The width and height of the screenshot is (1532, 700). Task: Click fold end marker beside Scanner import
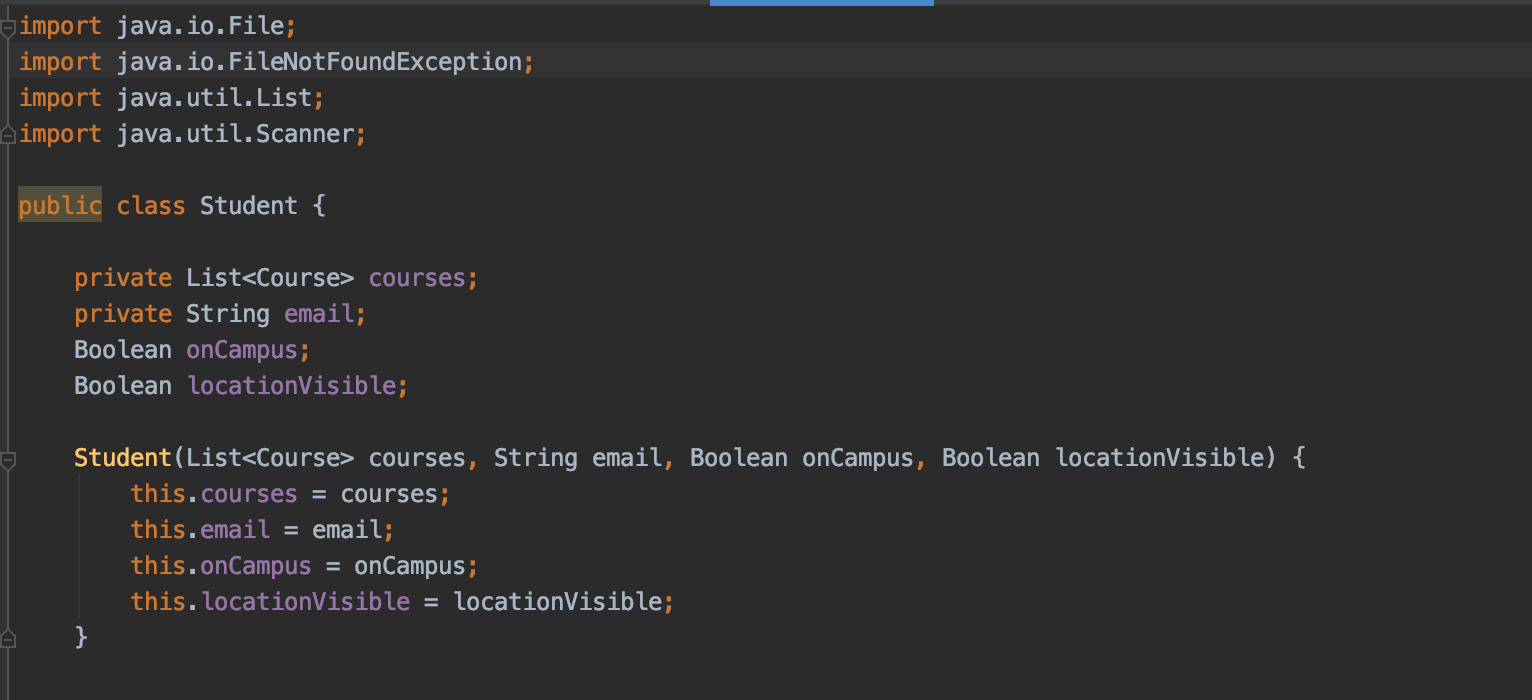8,132
